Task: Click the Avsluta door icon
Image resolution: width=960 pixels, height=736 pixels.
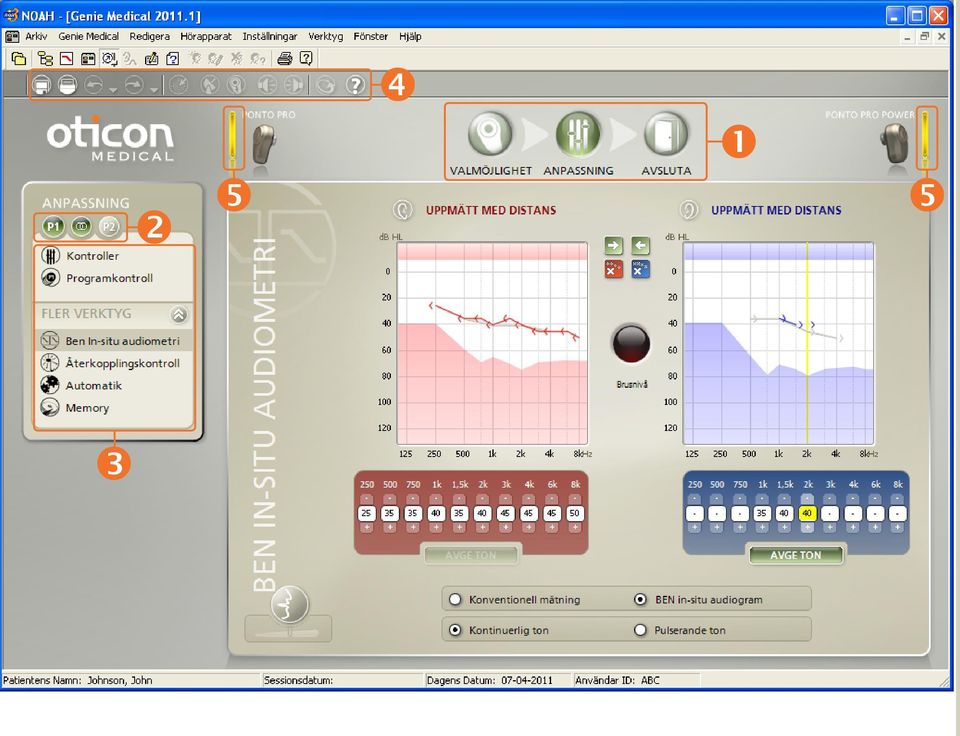Action: (666, 133)
